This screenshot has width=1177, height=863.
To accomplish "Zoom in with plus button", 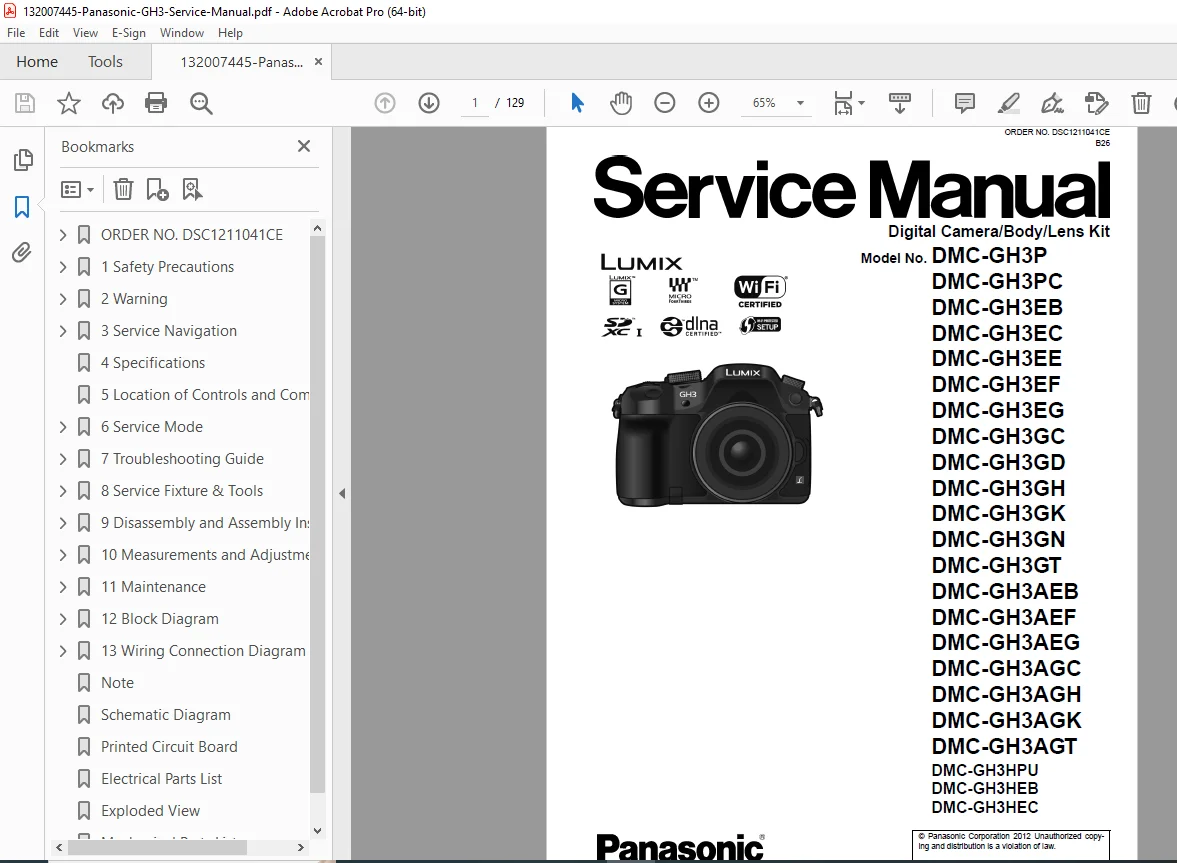I will (x=709, y=103).
